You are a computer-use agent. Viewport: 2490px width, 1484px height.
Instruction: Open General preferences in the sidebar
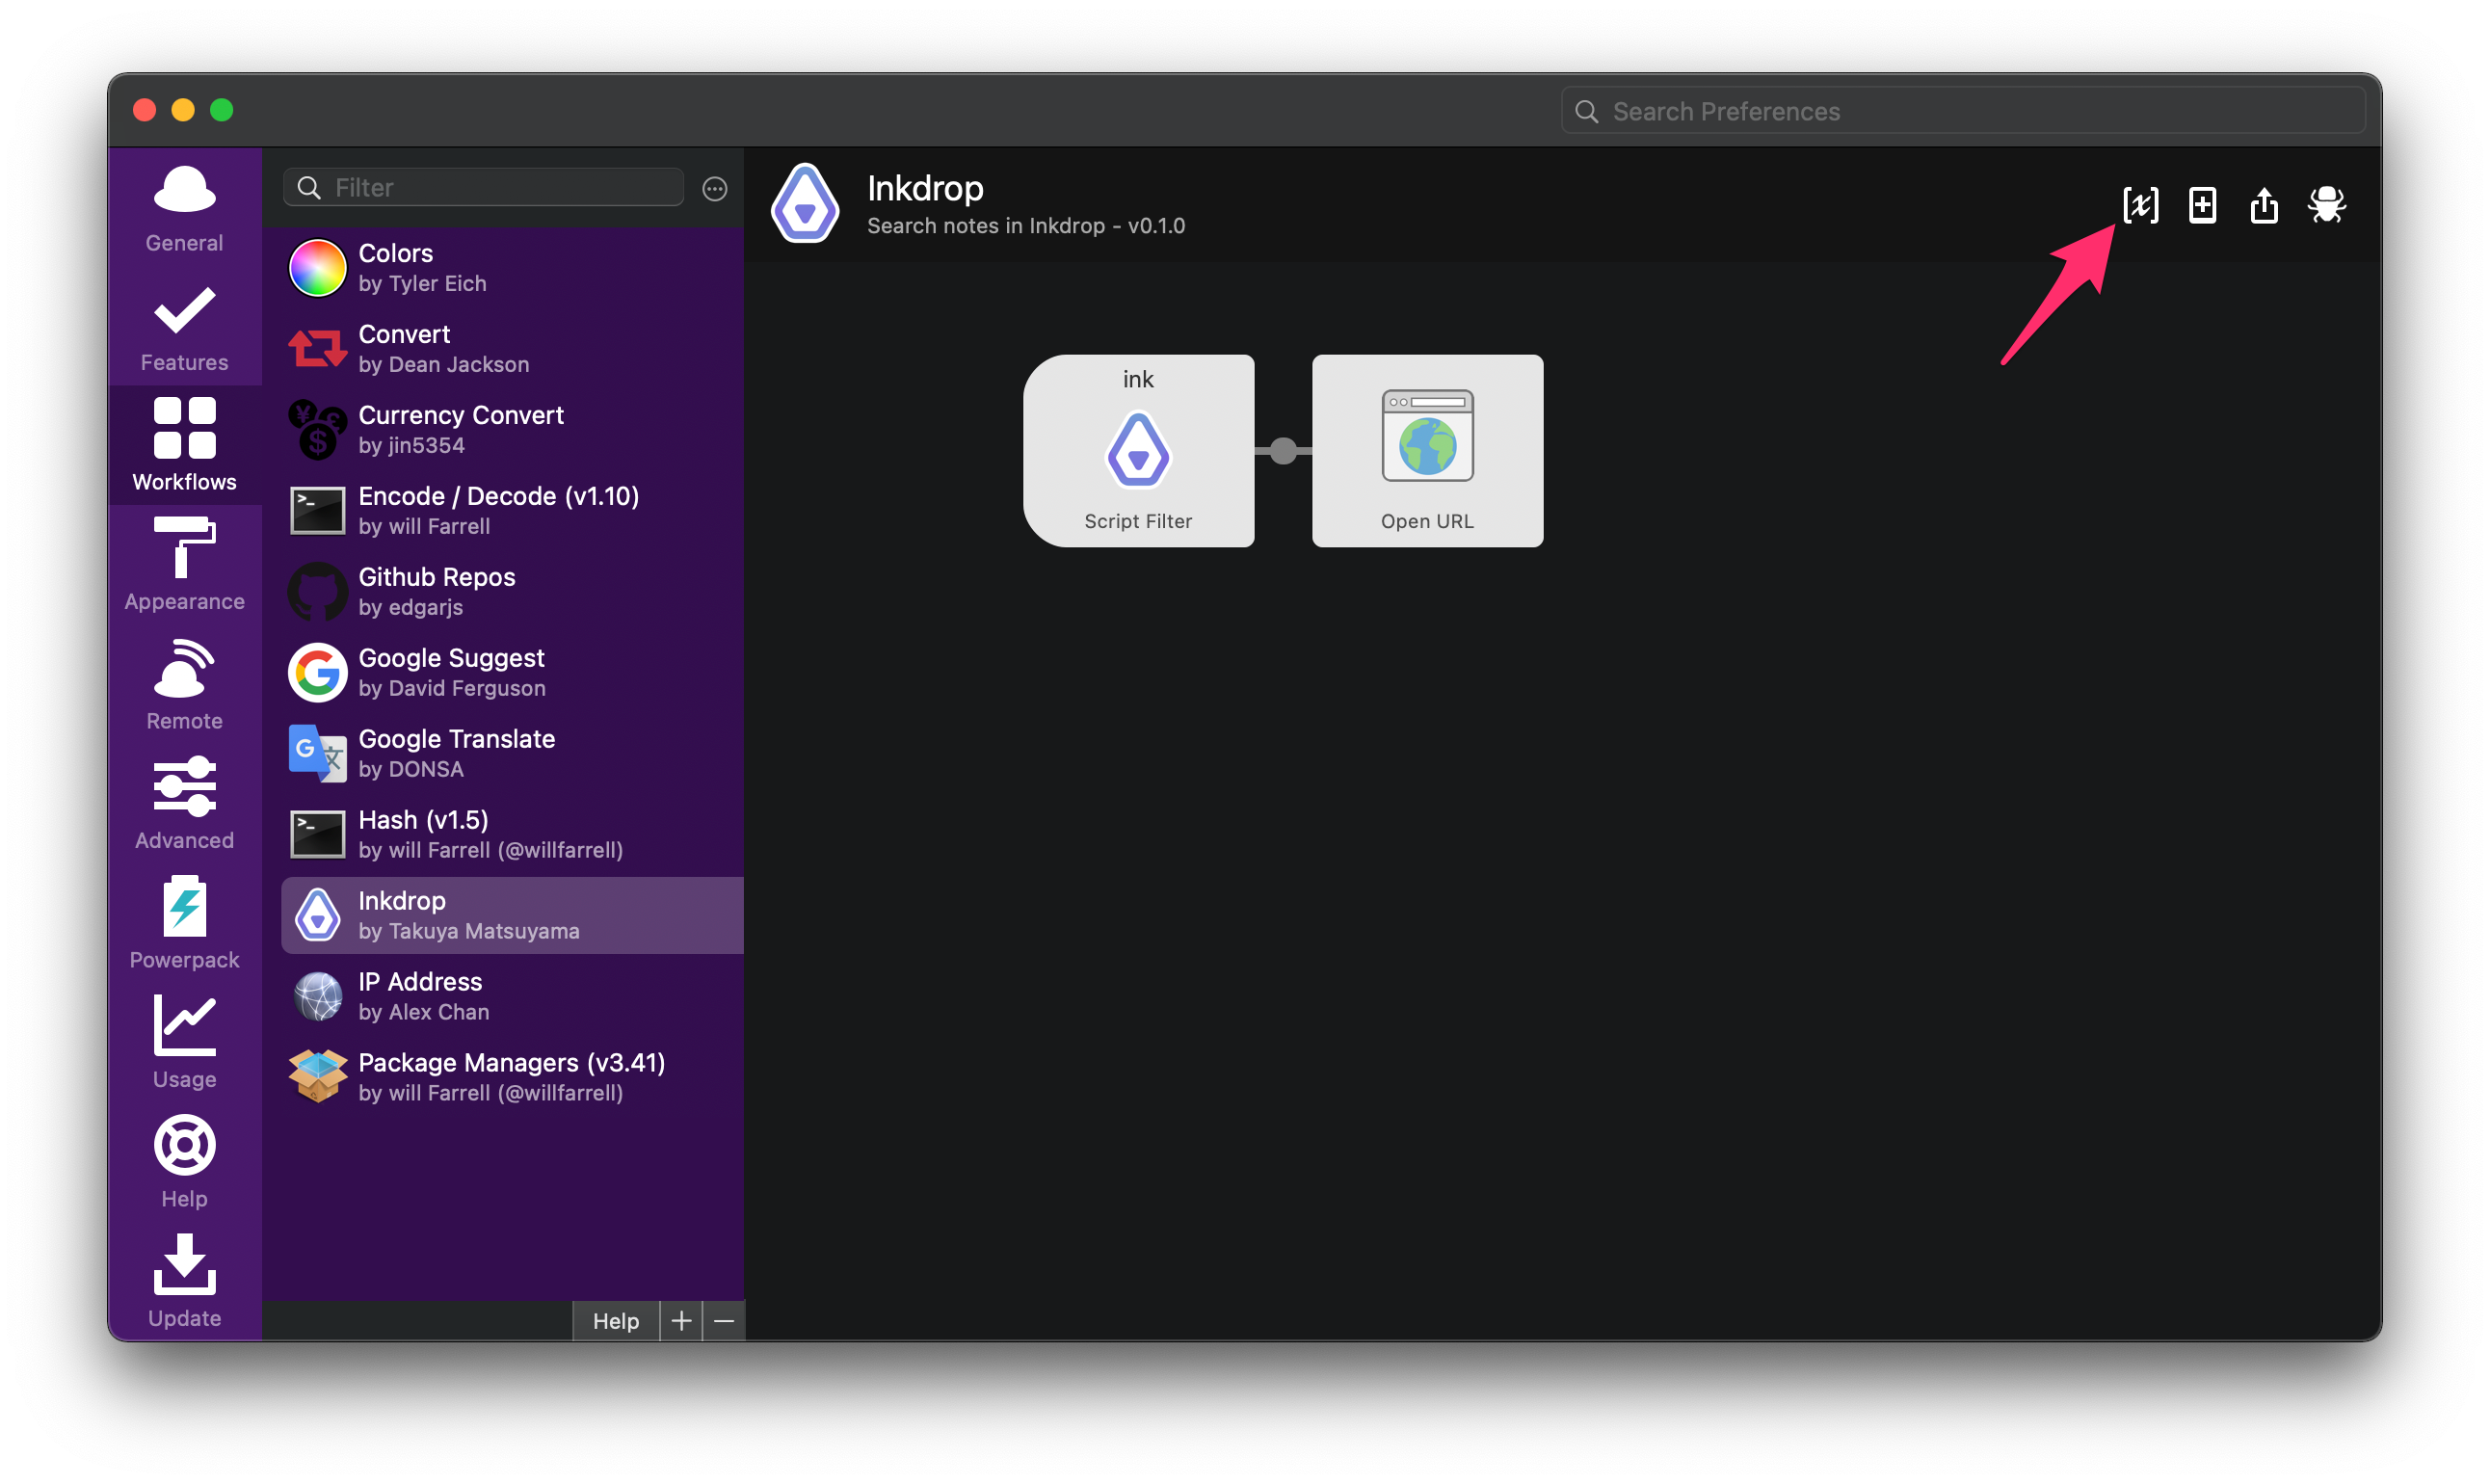184,207
